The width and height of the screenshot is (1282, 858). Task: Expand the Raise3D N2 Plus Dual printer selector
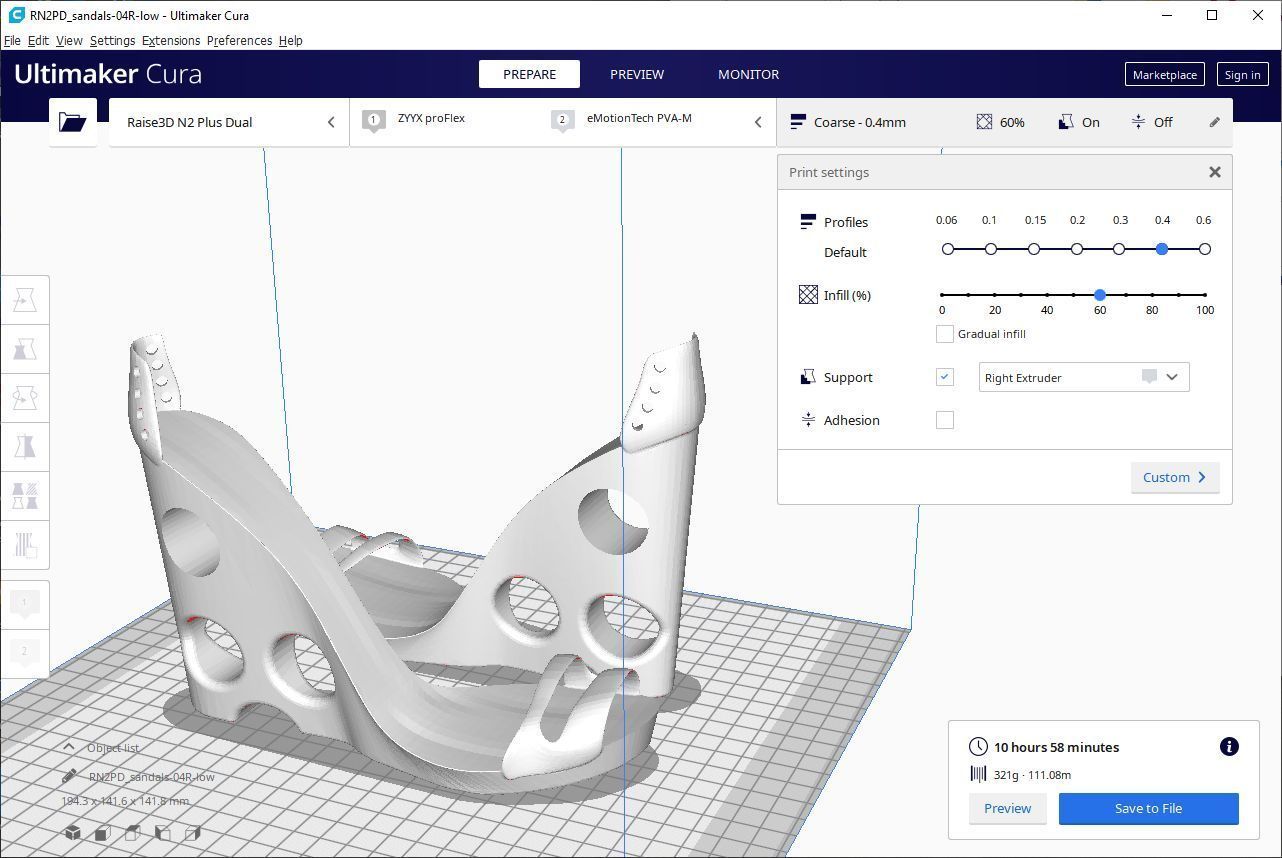[229, 122]
